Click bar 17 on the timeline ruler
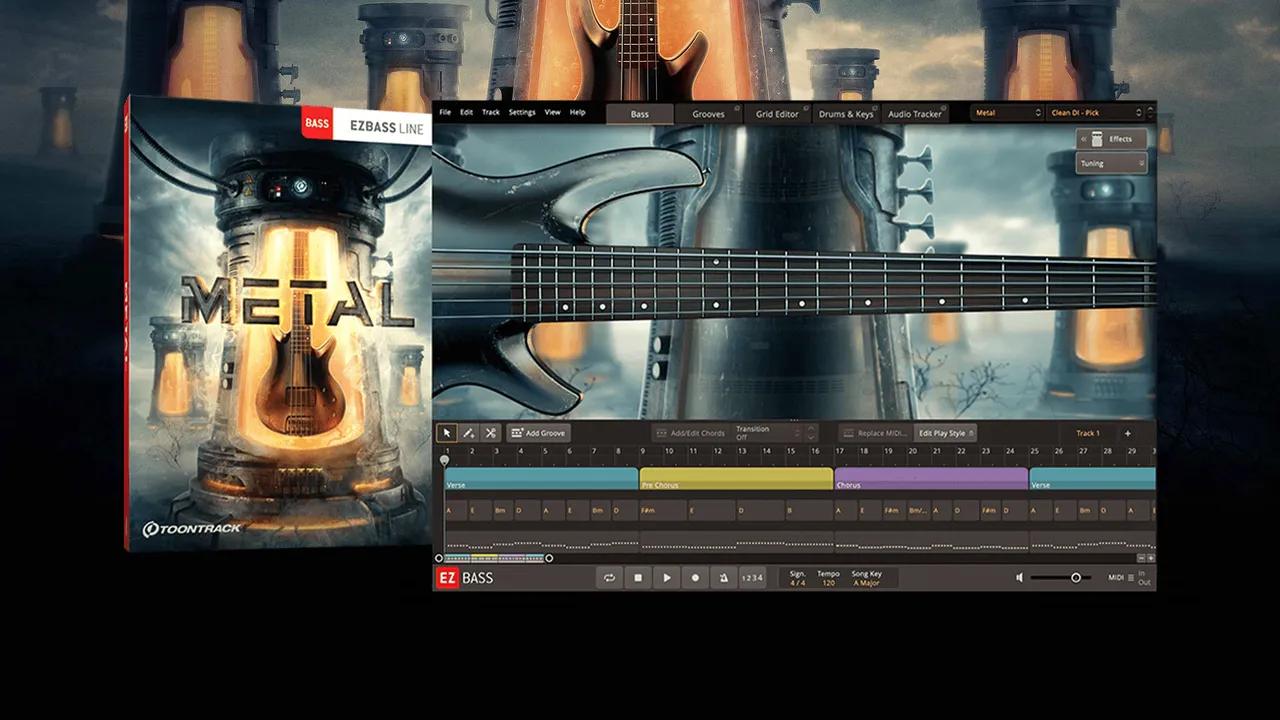The image size is (1280, 720). coord(839,451)
